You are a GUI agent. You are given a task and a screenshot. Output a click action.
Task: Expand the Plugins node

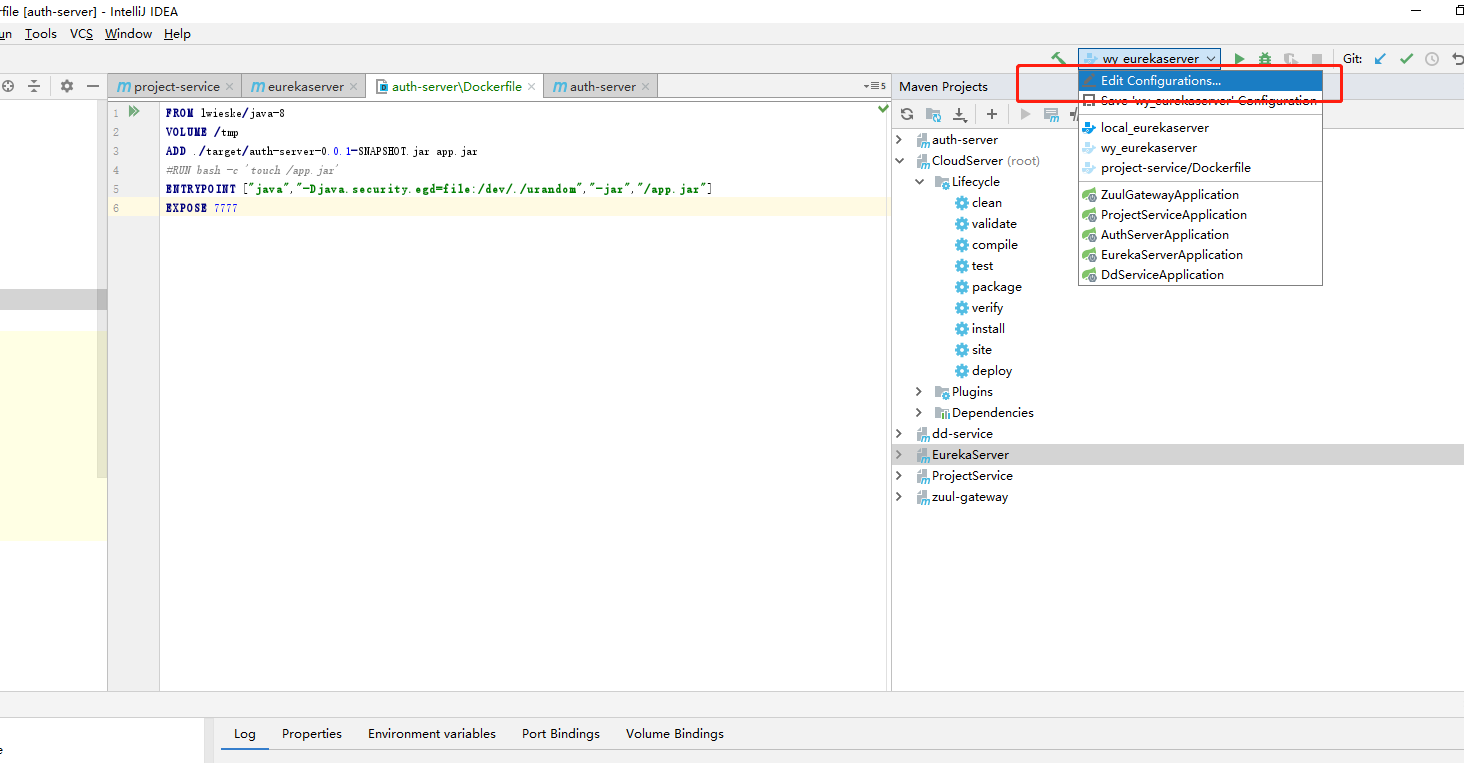[919, 392]
